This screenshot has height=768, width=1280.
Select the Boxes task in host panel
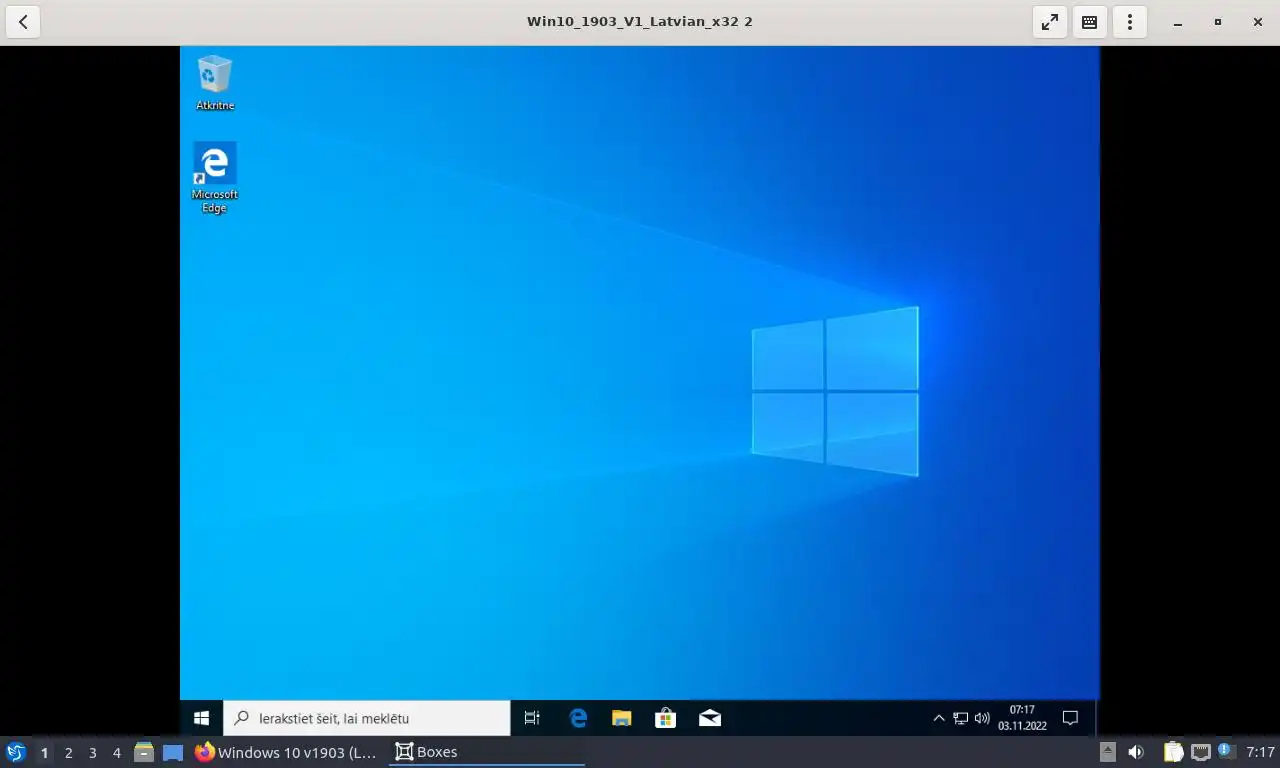(x=486, y=752)
